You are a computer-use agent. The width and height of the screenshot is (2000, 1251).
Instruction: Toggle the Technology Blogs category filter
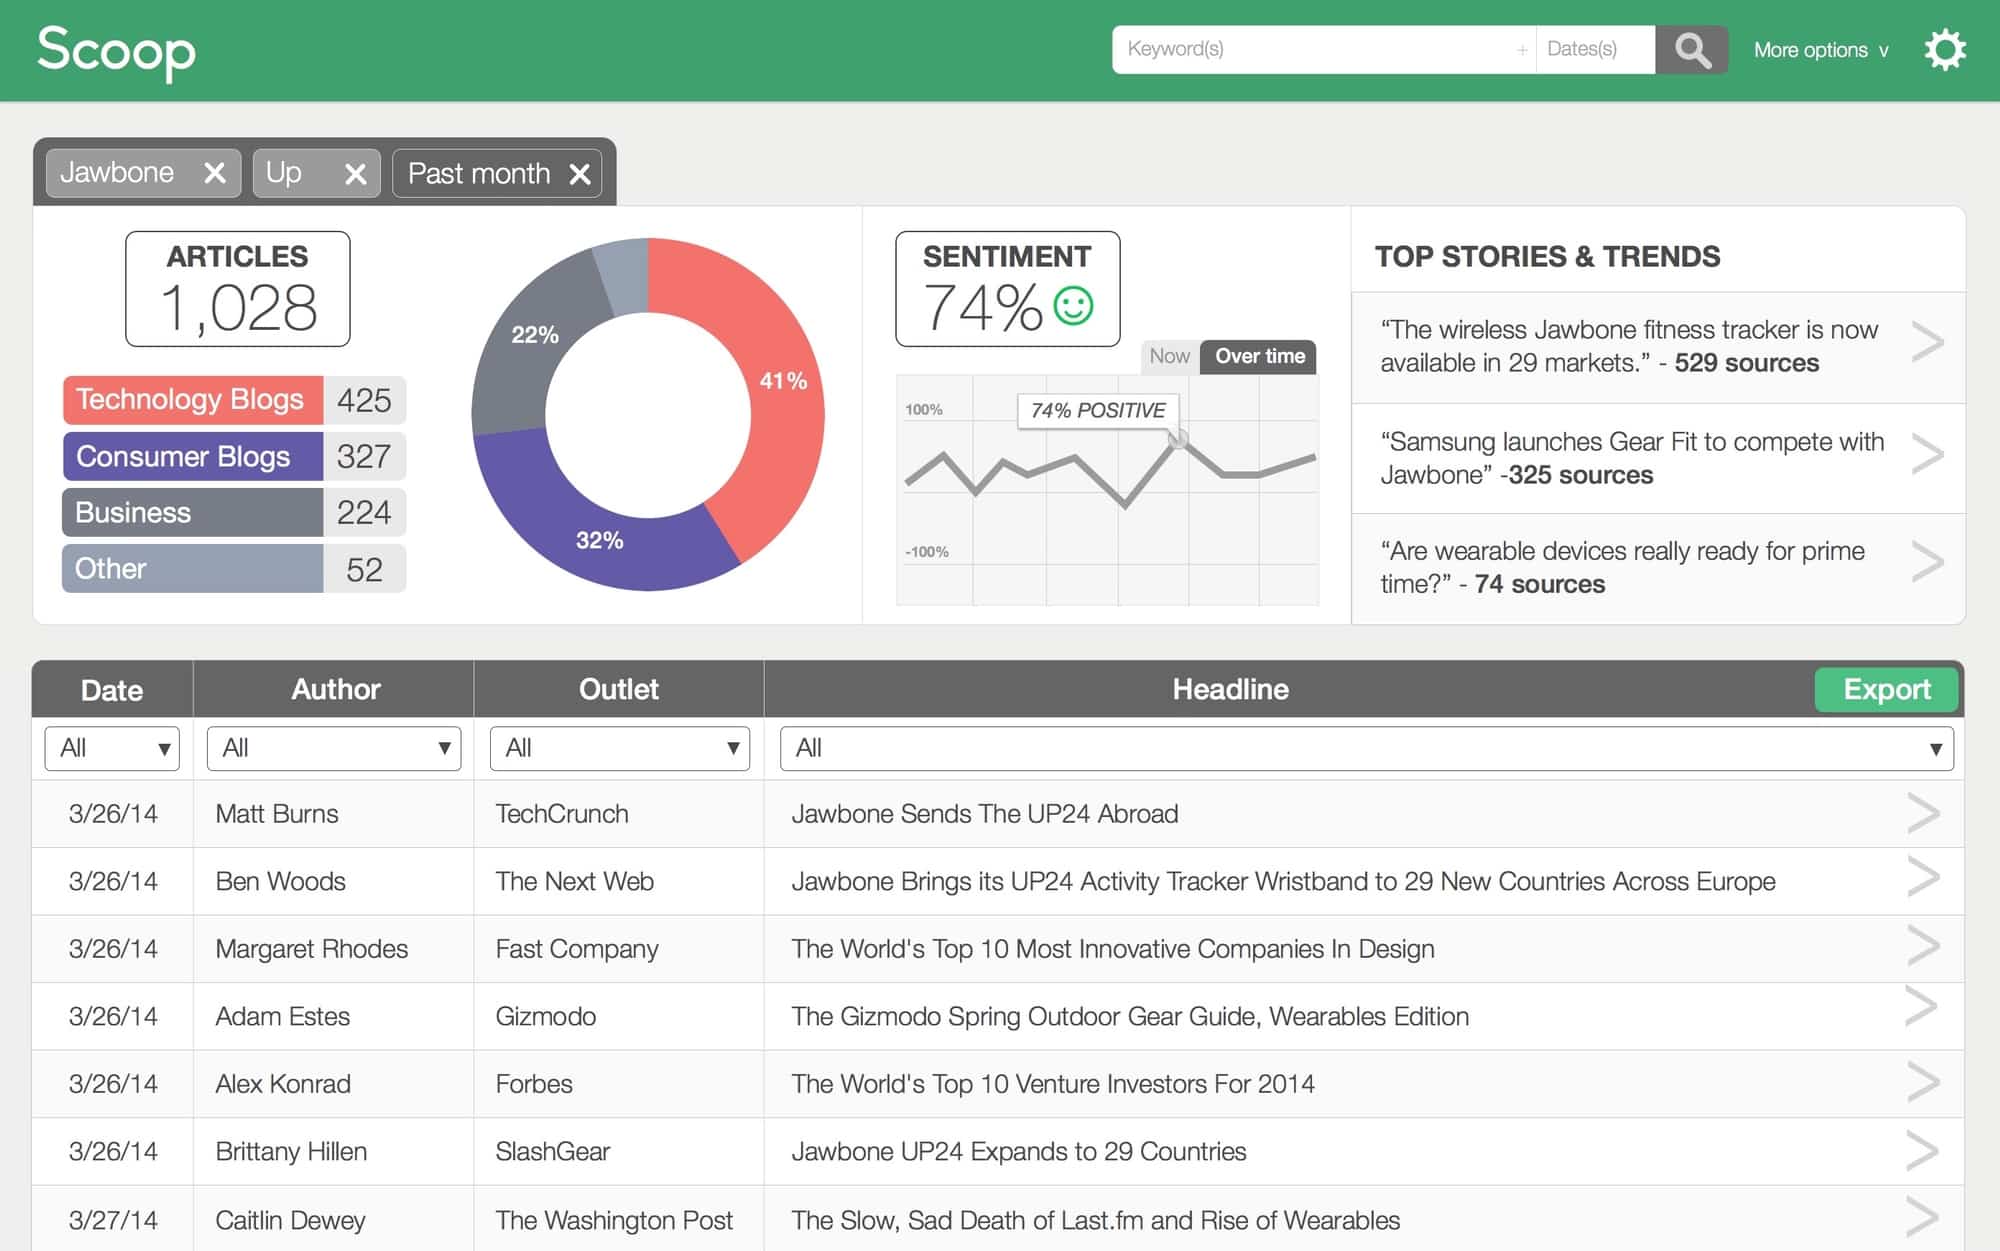(x=192, y=400)
